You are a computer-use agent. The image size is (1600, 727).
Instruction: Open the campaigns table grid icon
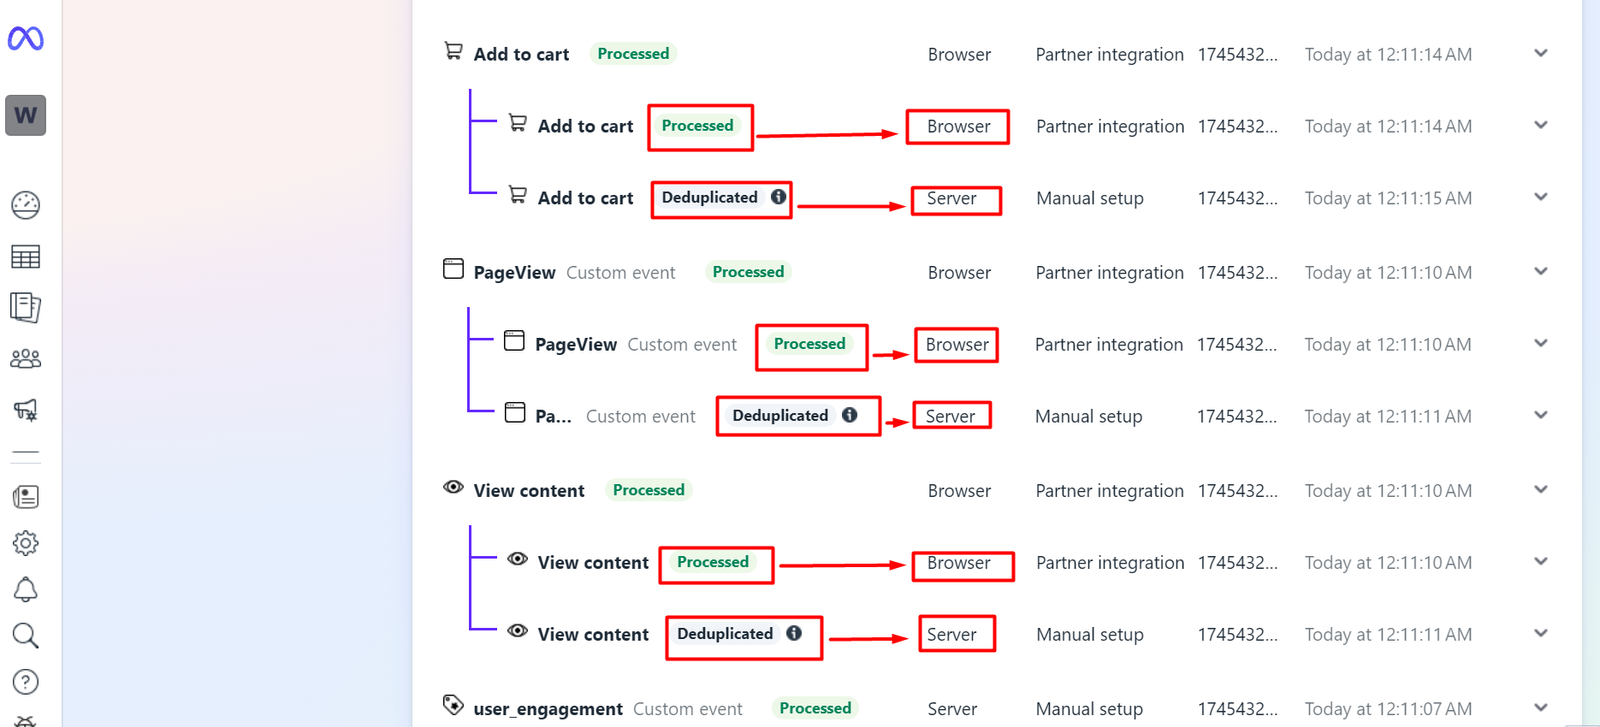coord(26,257)
